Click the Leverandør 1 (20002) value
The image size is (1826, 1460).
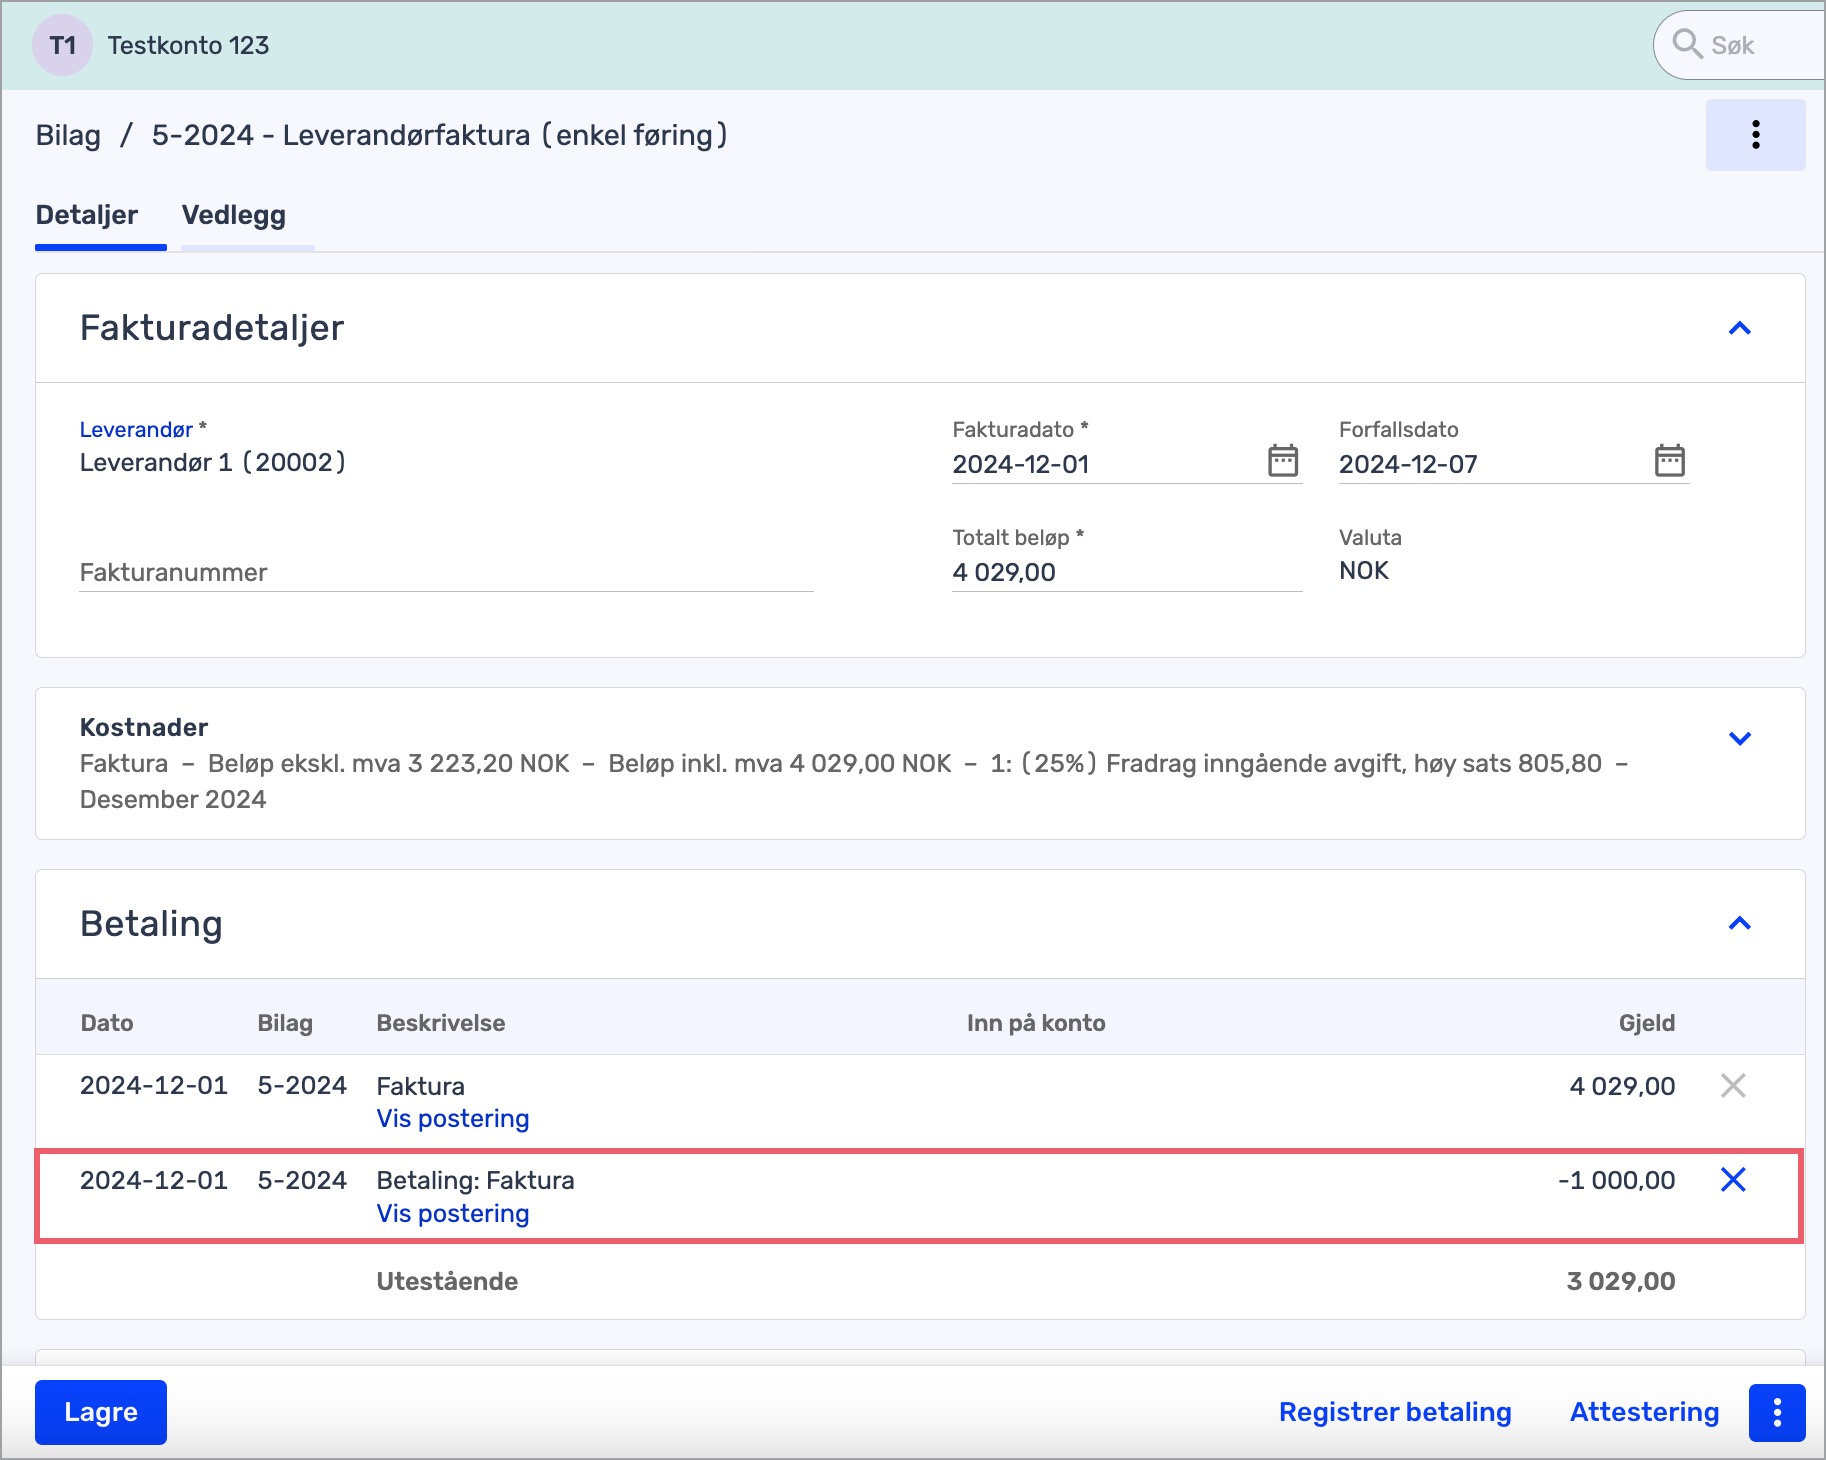213,462
